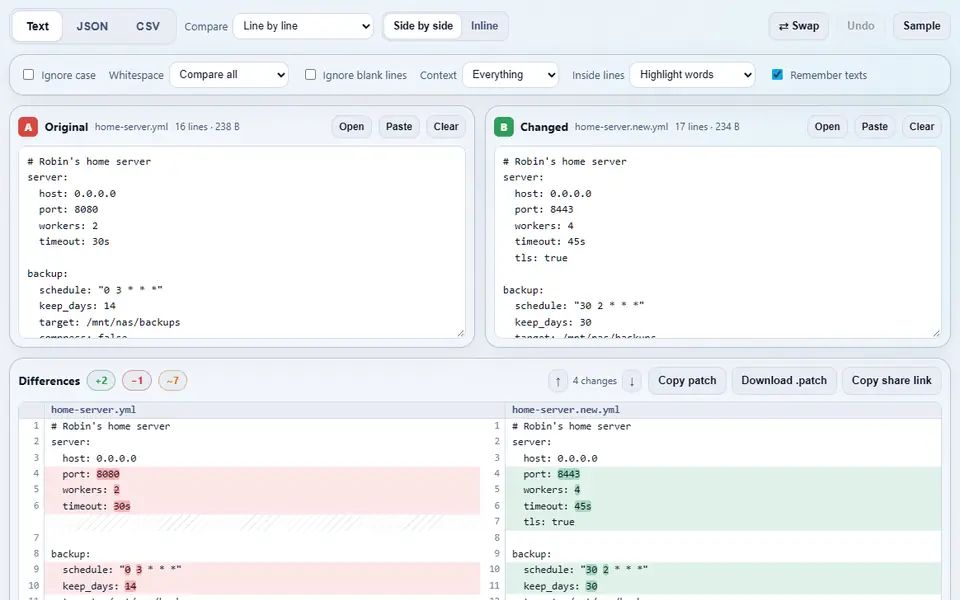The height and width of the screenshot is (600, 960).
Task: Click the green B badge for Changed
Action: click(504, 127)
